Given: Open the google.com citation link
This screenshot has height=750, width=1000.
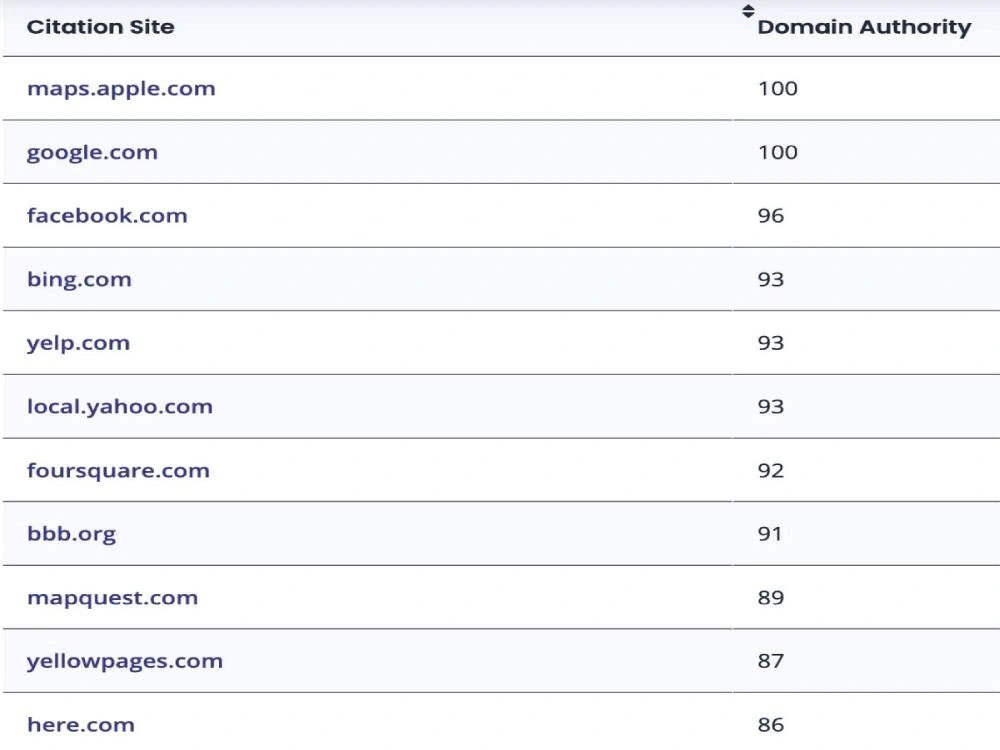Looking at the screenshot, I should pos(92,152).
